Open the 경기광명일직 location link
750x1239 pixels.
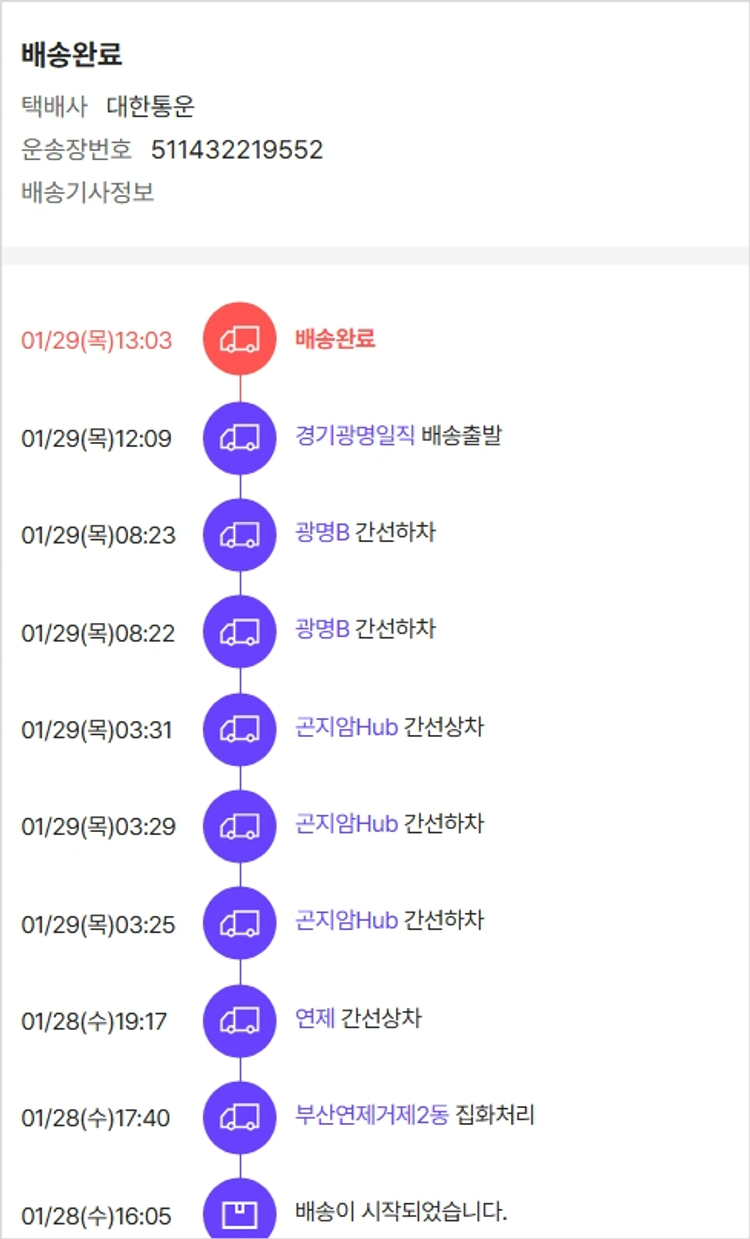click(x=355, y=435)
